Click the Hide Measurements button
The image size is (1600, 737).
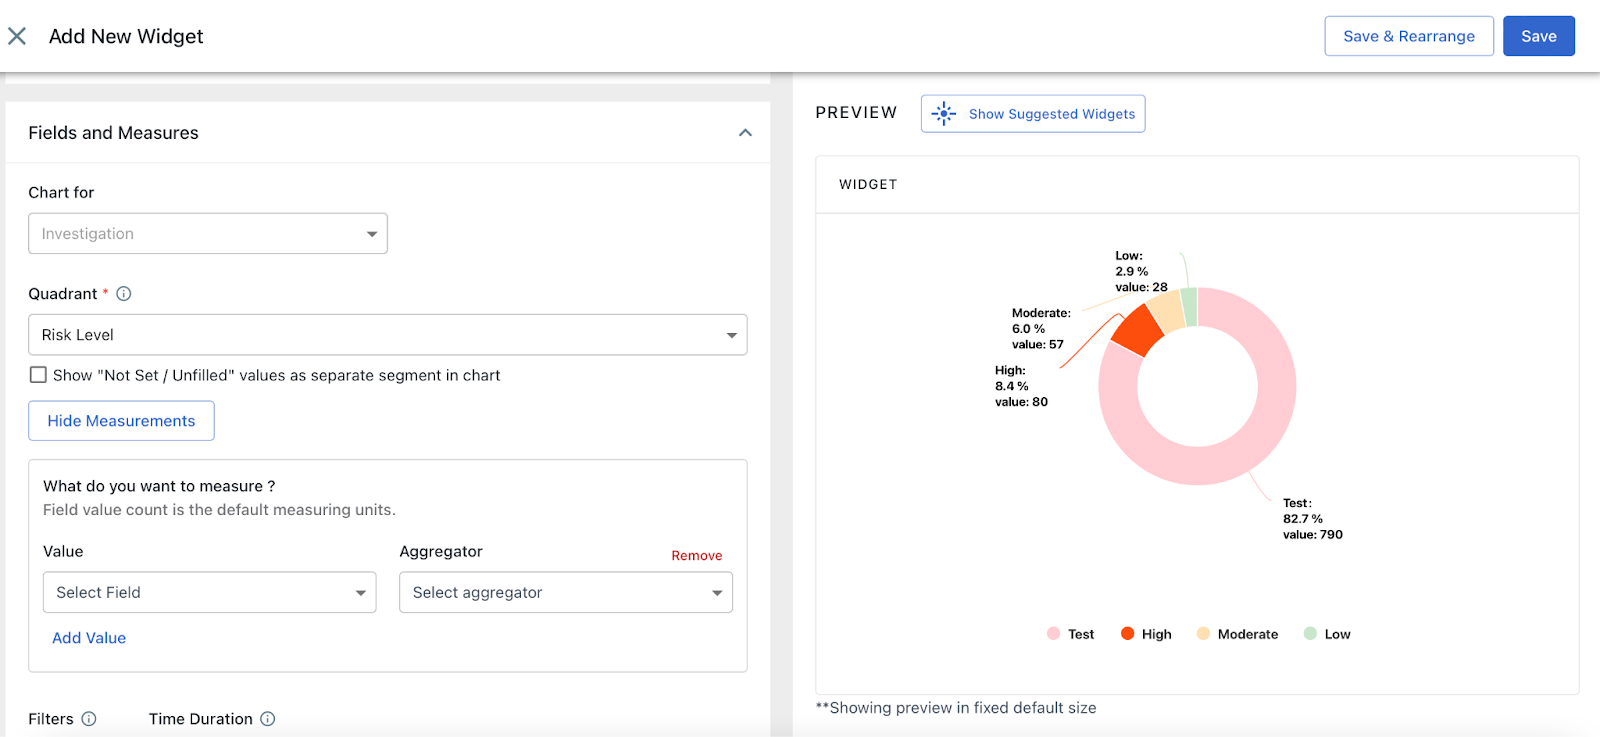pos(121,421)
